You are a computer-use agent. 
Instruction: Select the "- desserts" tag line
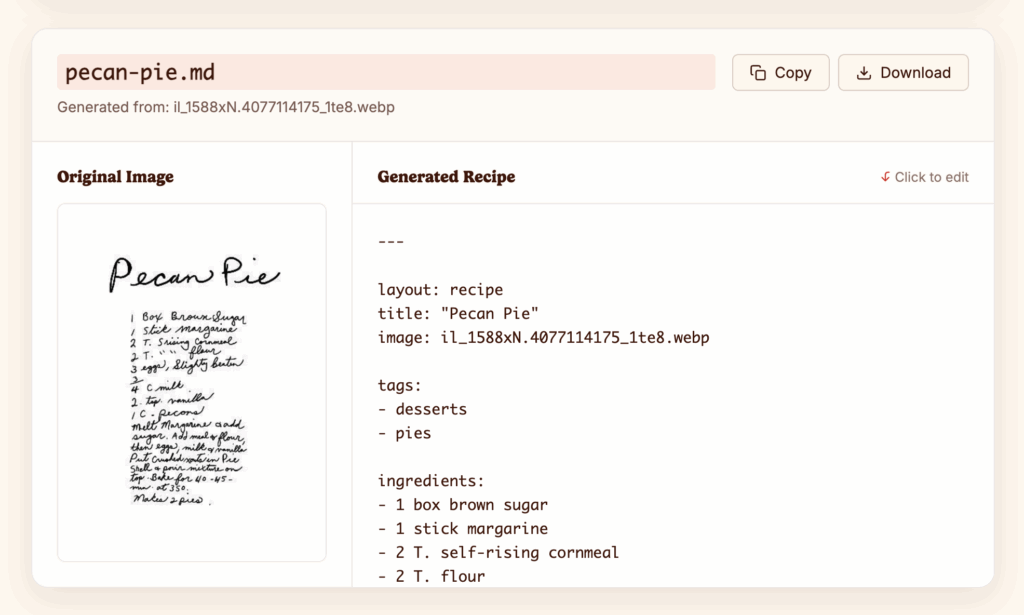[422, 409]
